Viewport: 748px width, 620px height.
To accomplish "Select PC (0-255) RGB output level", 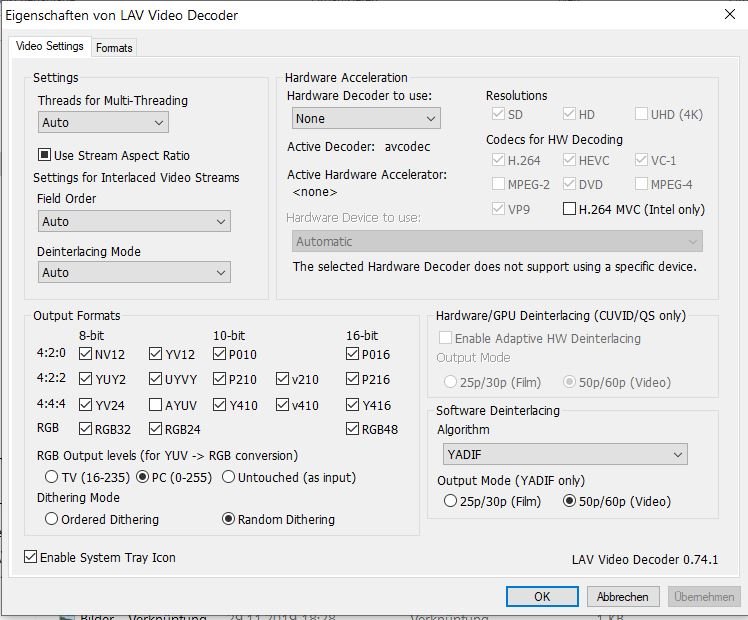I will (143, 477).
